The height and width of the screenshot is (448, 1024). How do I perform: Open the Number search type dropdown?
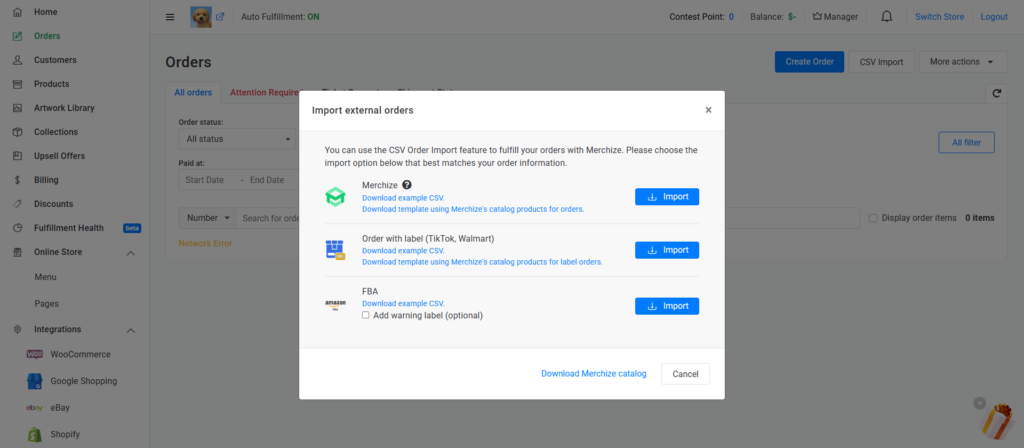click(208, 218)
